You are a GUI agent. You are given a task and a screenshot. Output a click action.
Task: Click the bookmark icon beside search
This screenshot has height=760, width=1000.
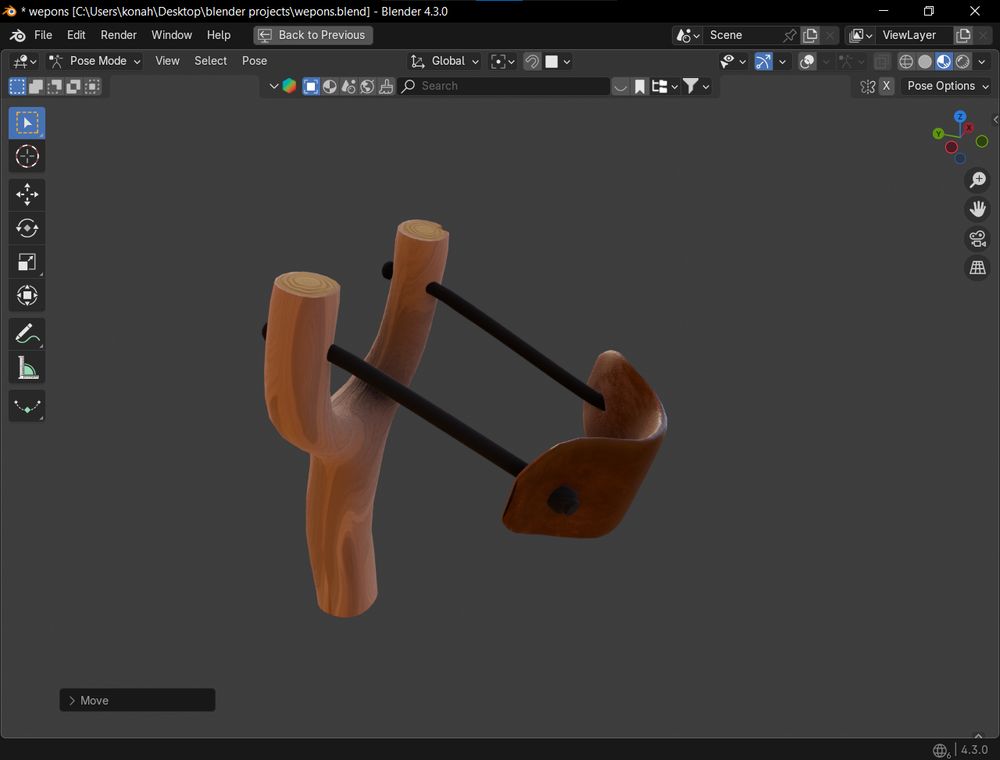[x=640, y=86]
